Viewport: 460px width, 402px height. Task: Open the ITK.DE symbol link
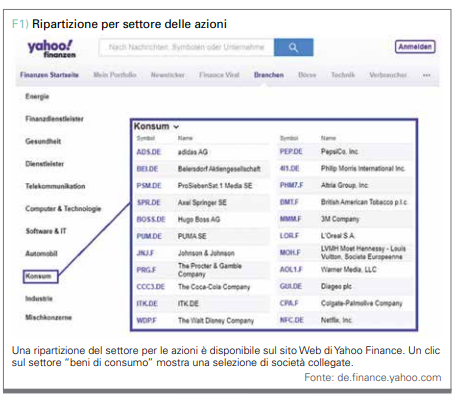pos(147,304)
